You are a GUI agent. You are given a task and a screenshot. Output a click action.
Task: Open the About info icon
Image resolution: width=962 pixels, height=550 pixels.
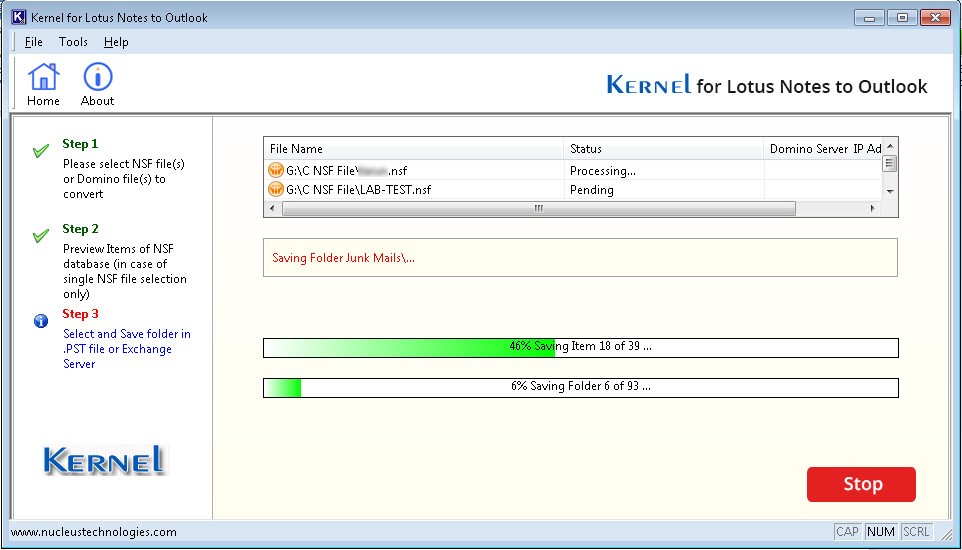(98, 85)
